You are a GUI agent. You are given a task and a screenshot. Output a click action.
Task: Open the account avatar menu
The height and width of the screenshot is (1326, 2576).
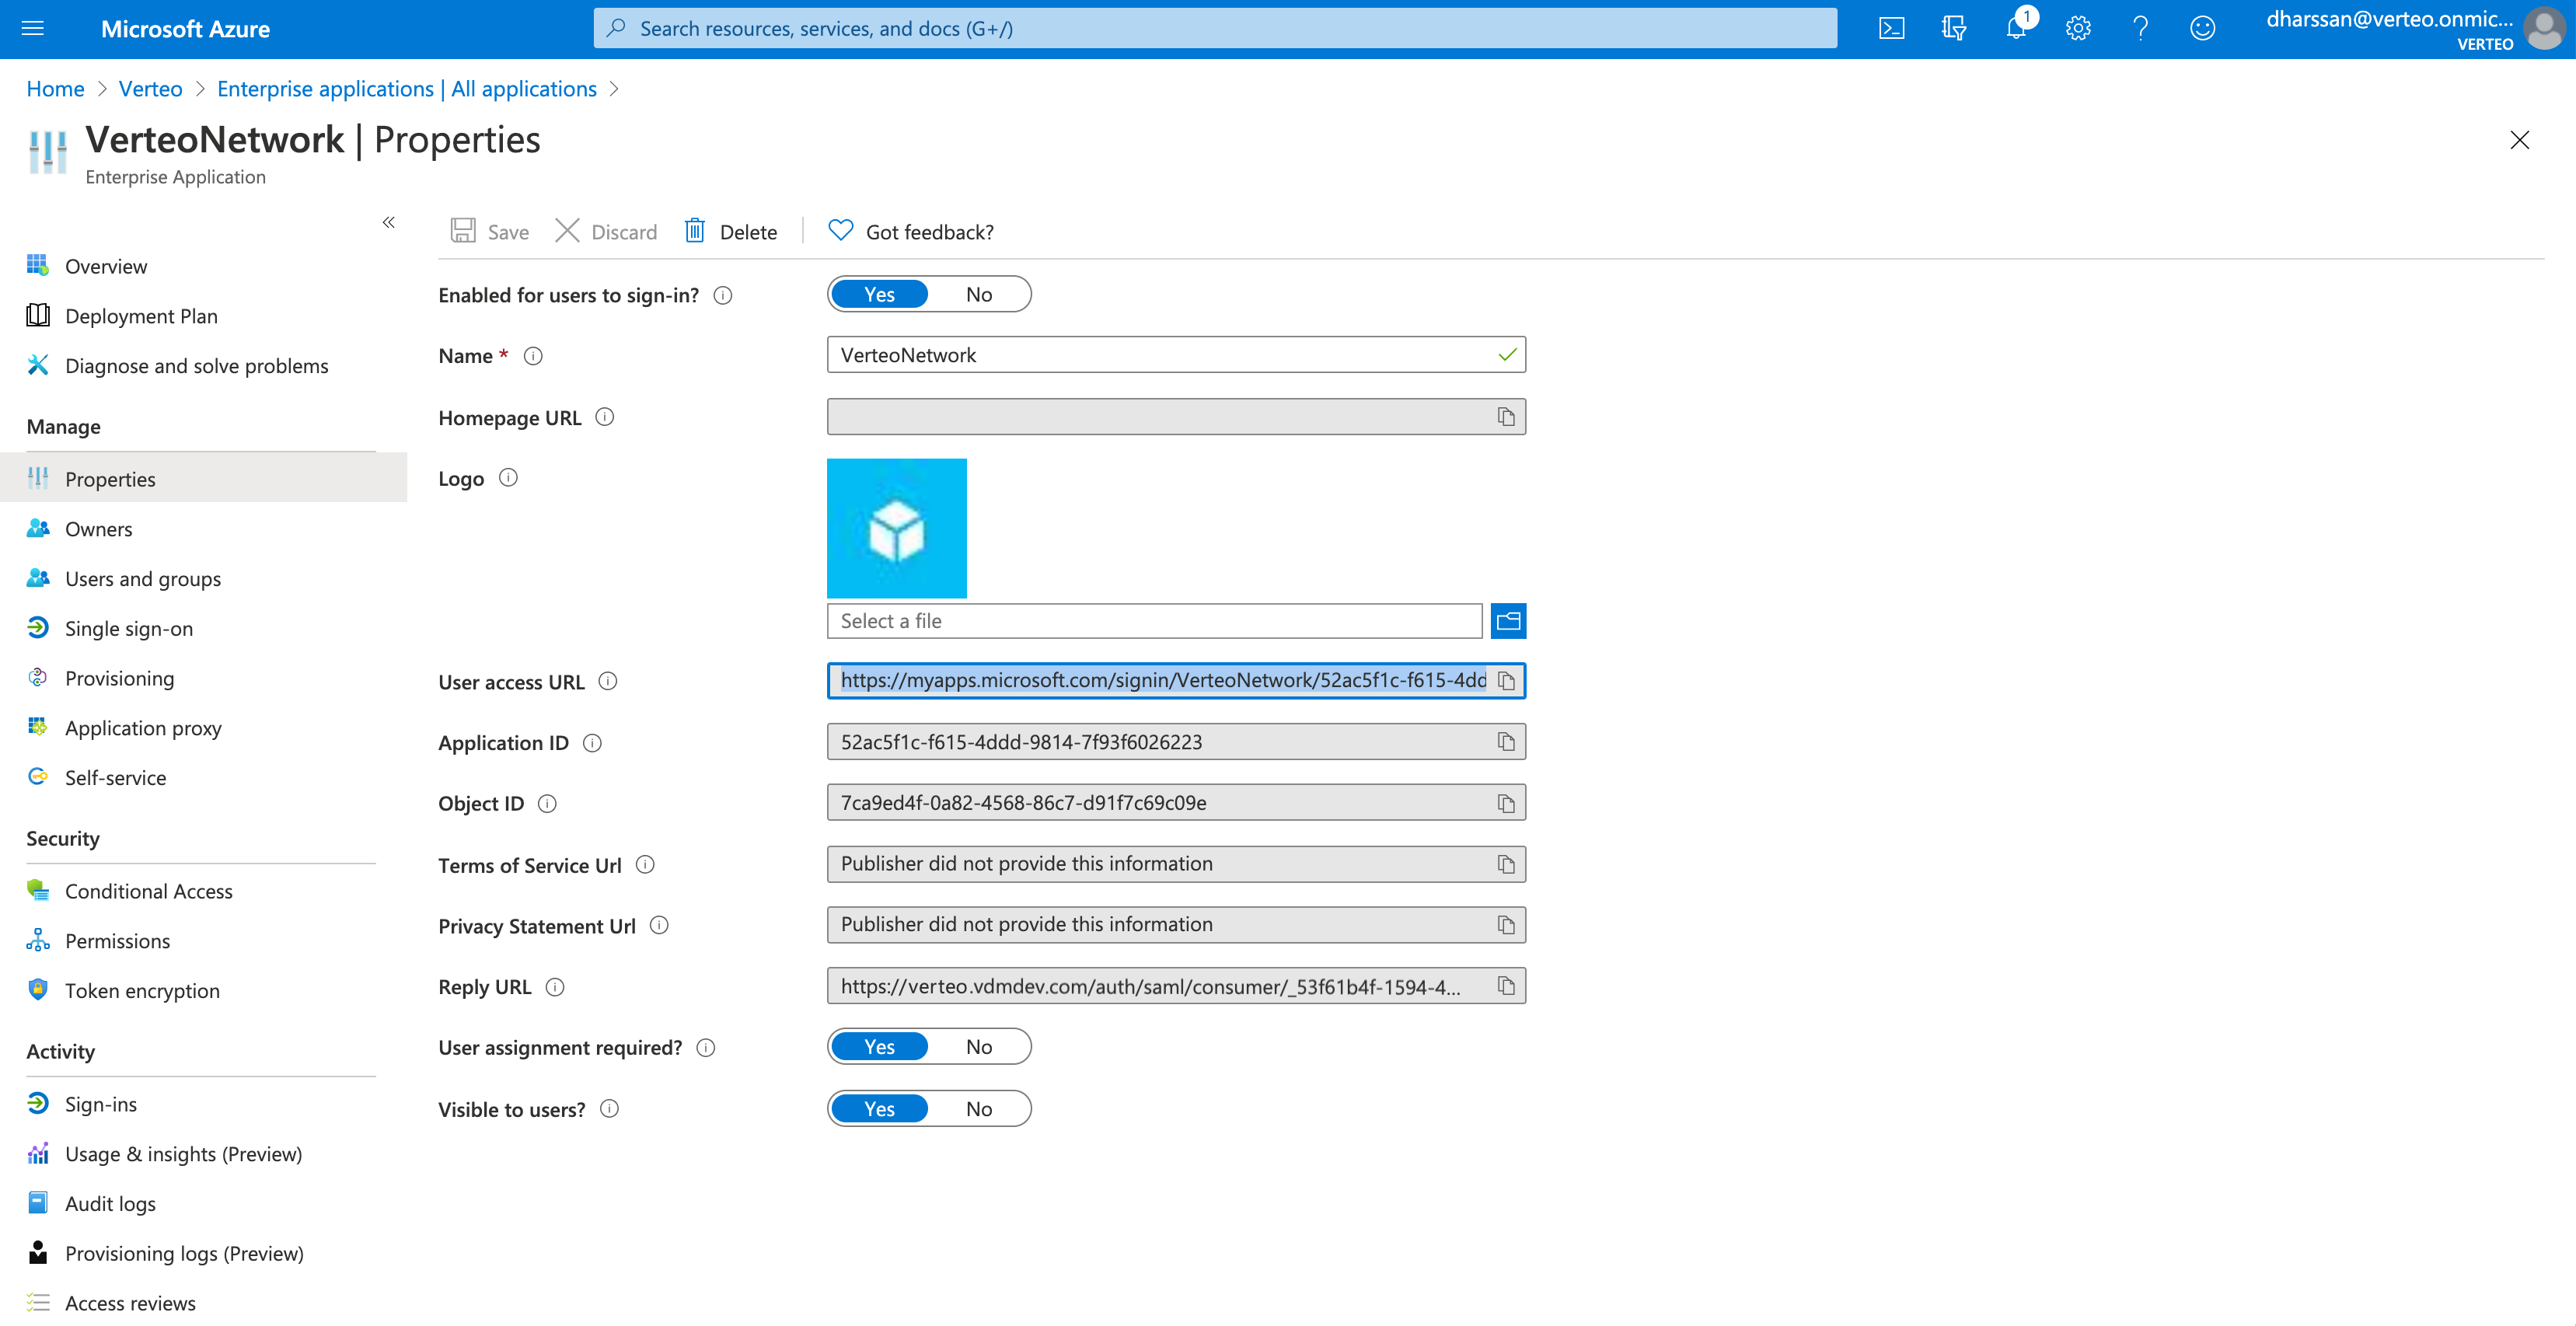2543,28
